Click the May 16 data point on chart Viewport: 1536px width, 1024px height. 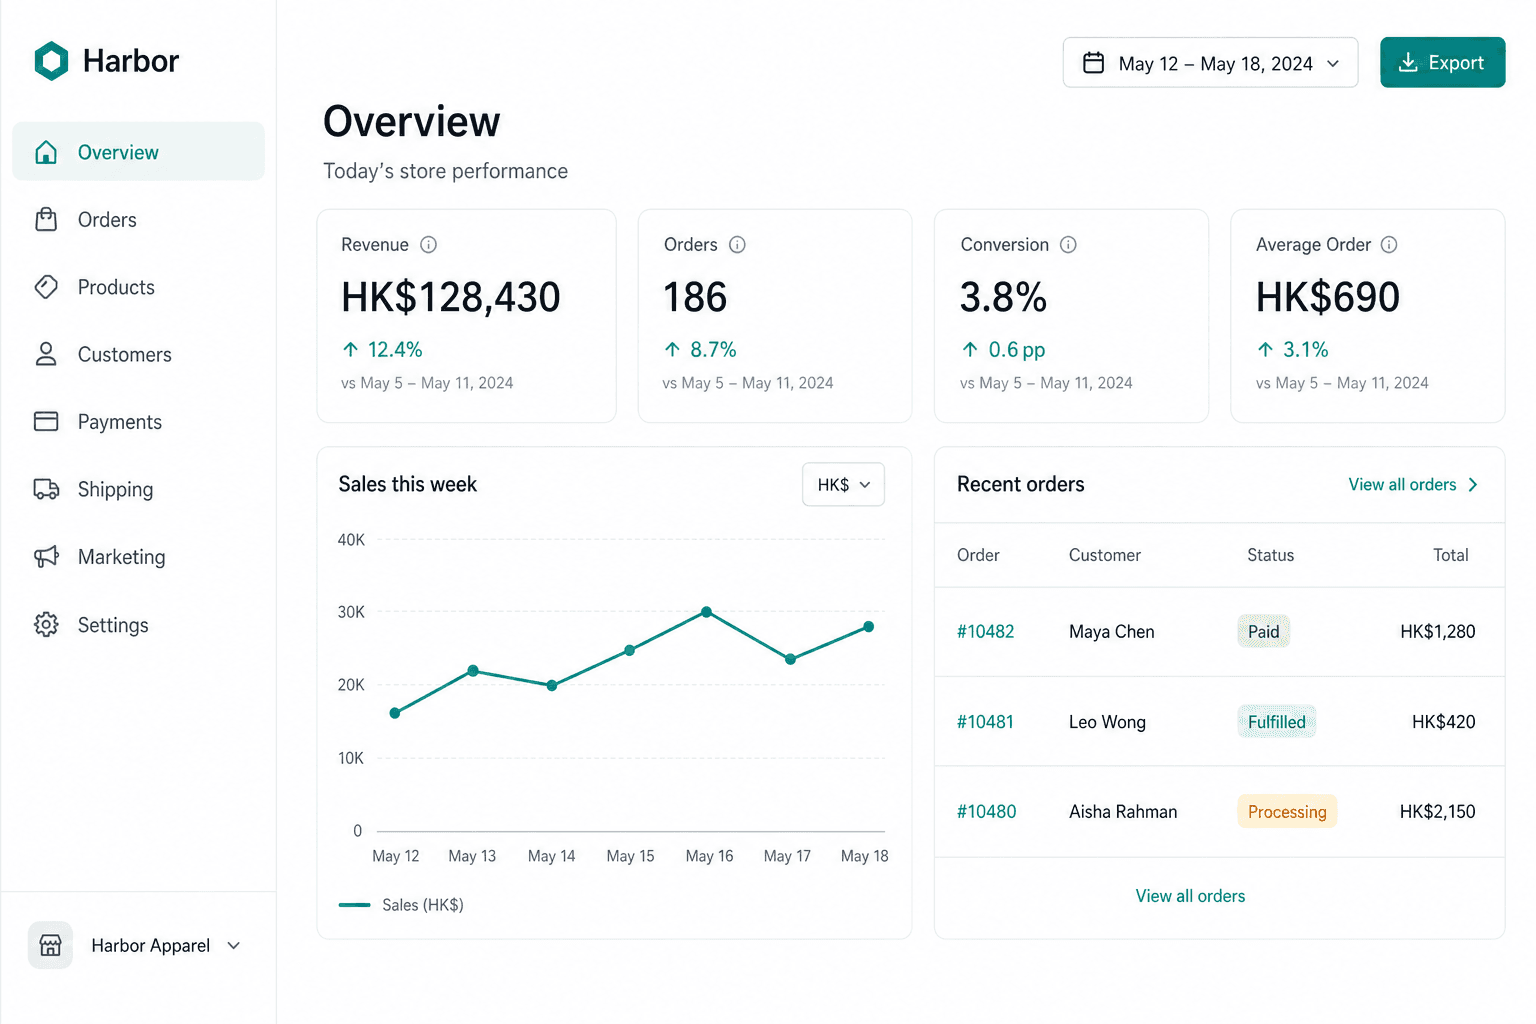coord(707,612)
